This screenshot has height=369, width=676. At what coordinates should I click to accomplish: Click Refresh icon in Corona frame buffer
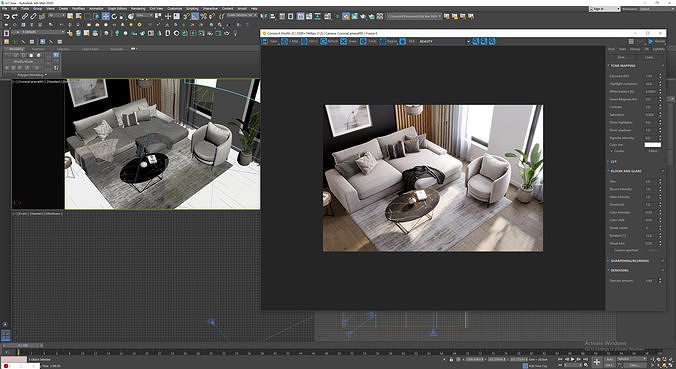(324, 41)
